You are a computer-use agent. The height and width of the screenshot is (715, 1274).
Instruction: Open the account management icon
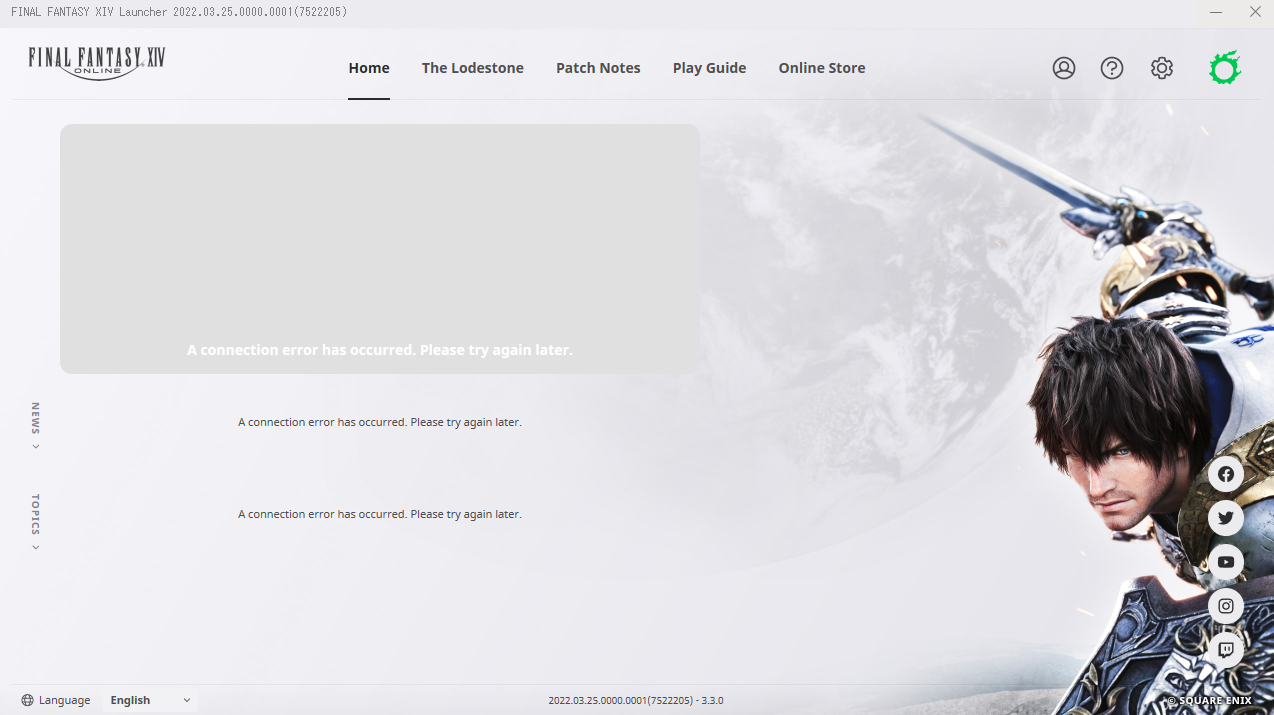click(x=1064, y=68)
